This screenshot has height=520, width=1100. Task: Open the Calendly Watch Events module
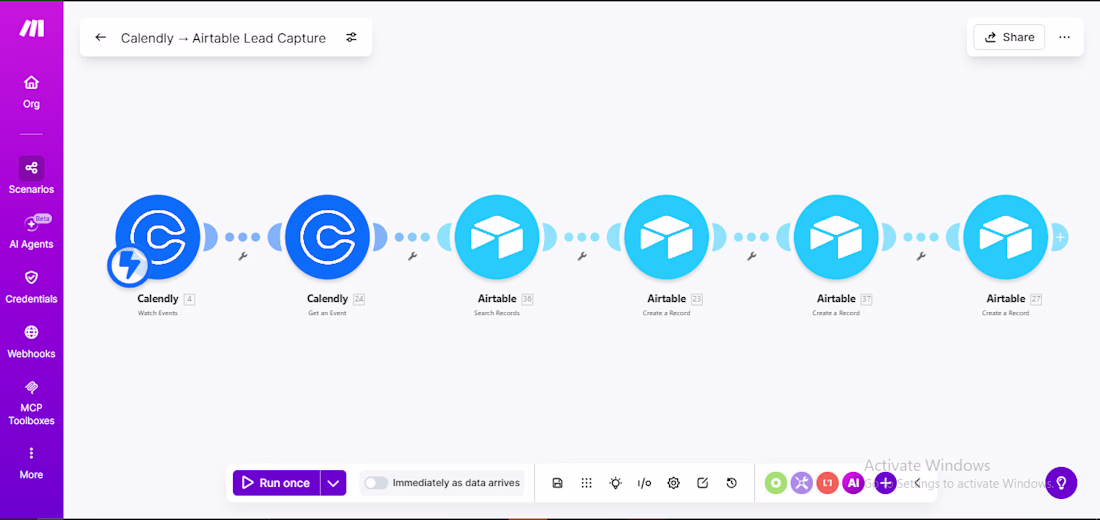[158, 236]
